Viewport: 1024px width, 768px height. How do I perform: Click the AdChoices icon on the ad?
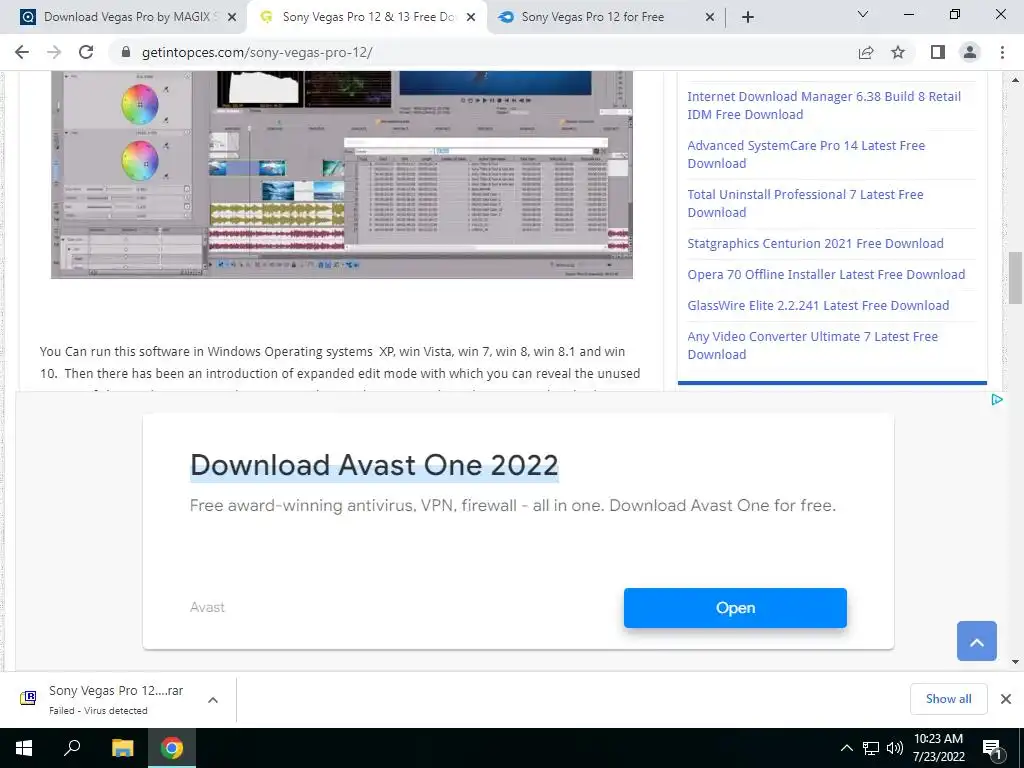coord(997,400)
